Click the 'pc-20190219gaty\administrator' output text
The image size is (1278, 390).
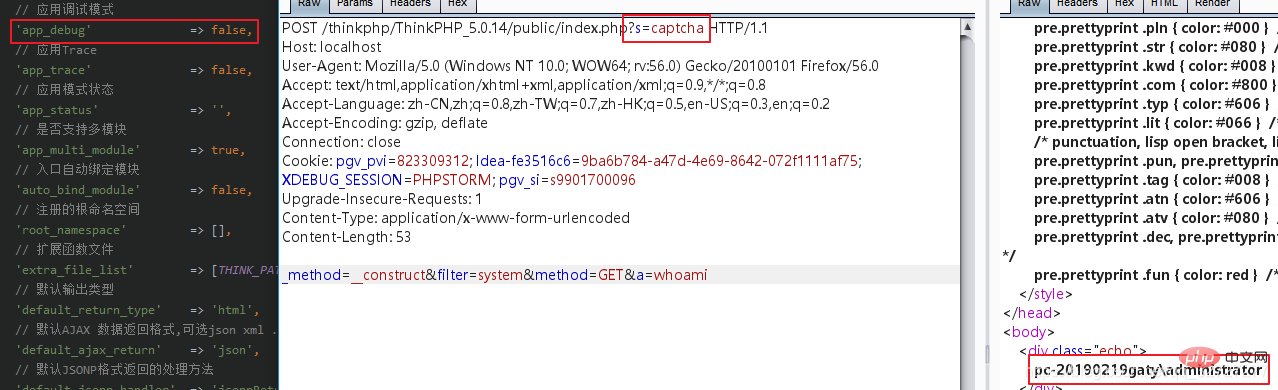pyautogui.click(x=1148, y=370)
